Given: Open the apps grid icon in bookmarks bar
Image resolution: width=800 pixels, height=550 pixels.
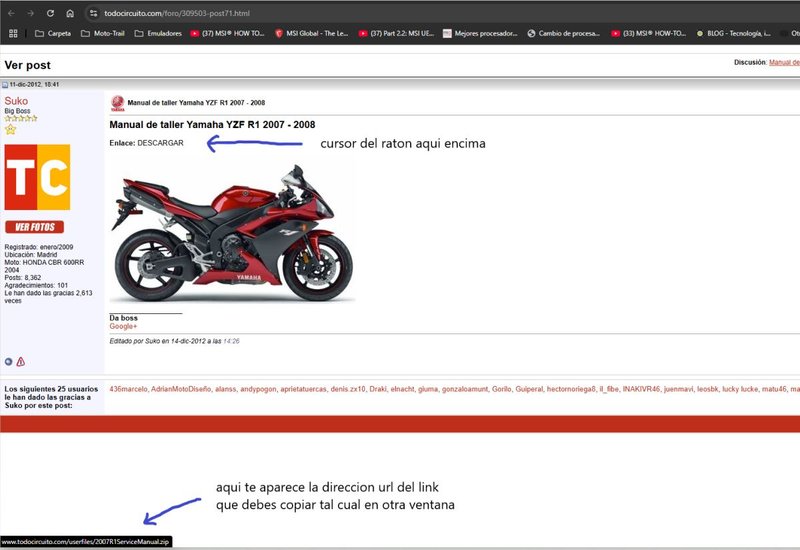Looking at the screenshot, I should point(13,33).
